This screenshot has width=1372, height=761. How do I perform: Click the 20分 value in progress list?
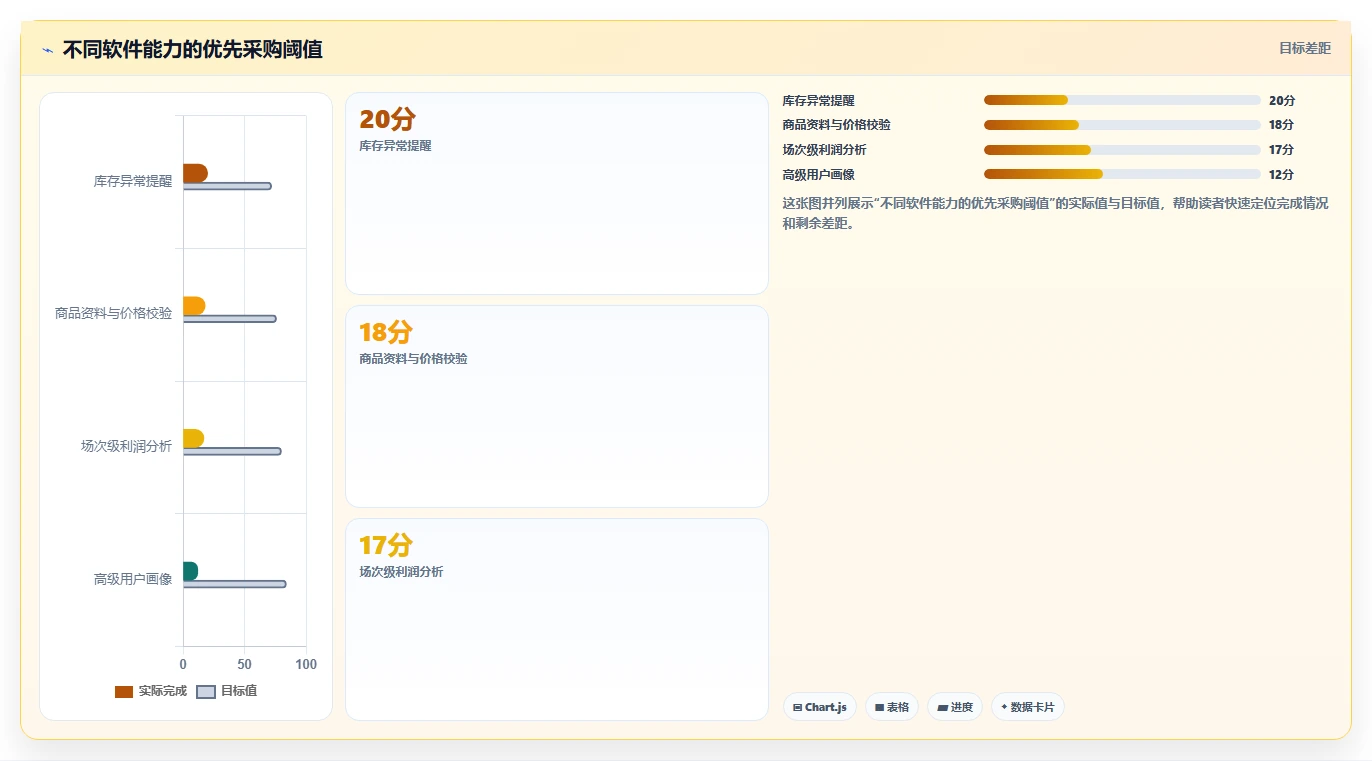coord(1282,101)
